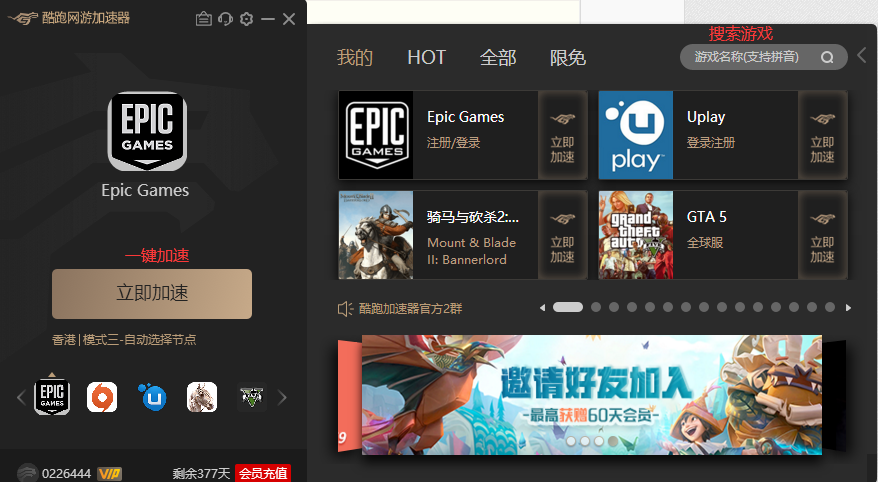Click the 全球服 text on GTA 5 card
This screenshot has width=878, height=482.
[x=705, y=242]
